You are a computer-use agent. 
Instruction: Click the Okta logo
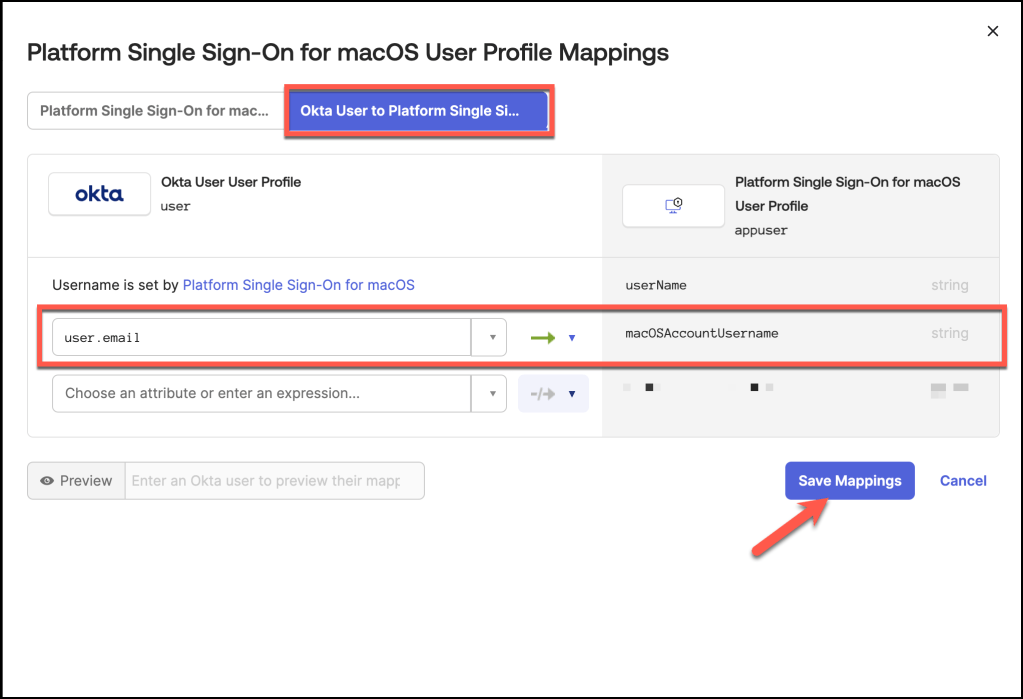(99, 194)
